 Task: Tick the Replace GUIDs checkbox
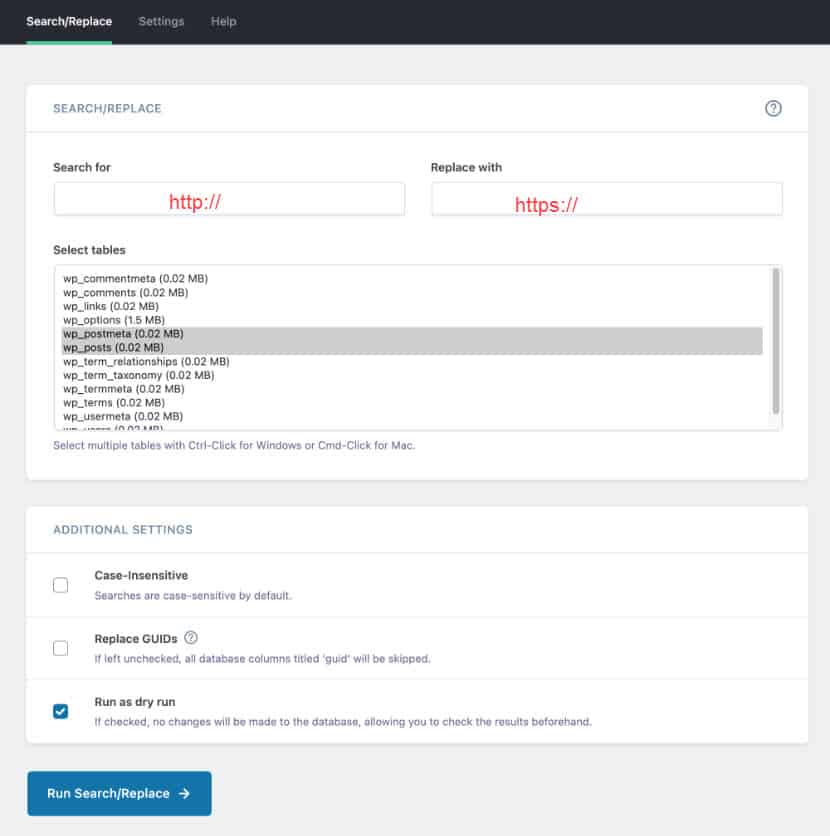coord(61,648)
